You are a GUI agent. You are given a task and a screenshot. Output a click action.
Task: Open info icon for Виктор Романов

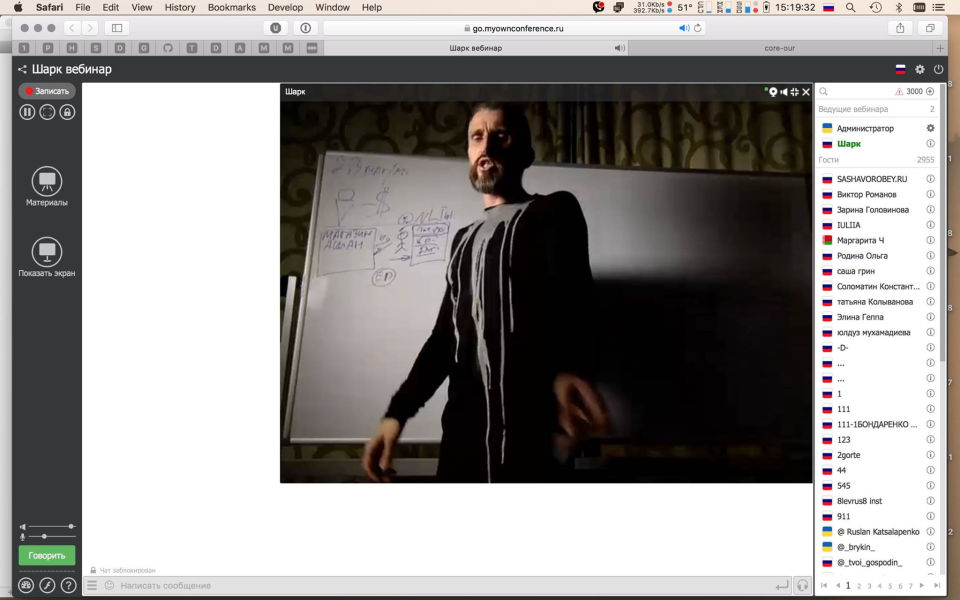pos(930,194)
